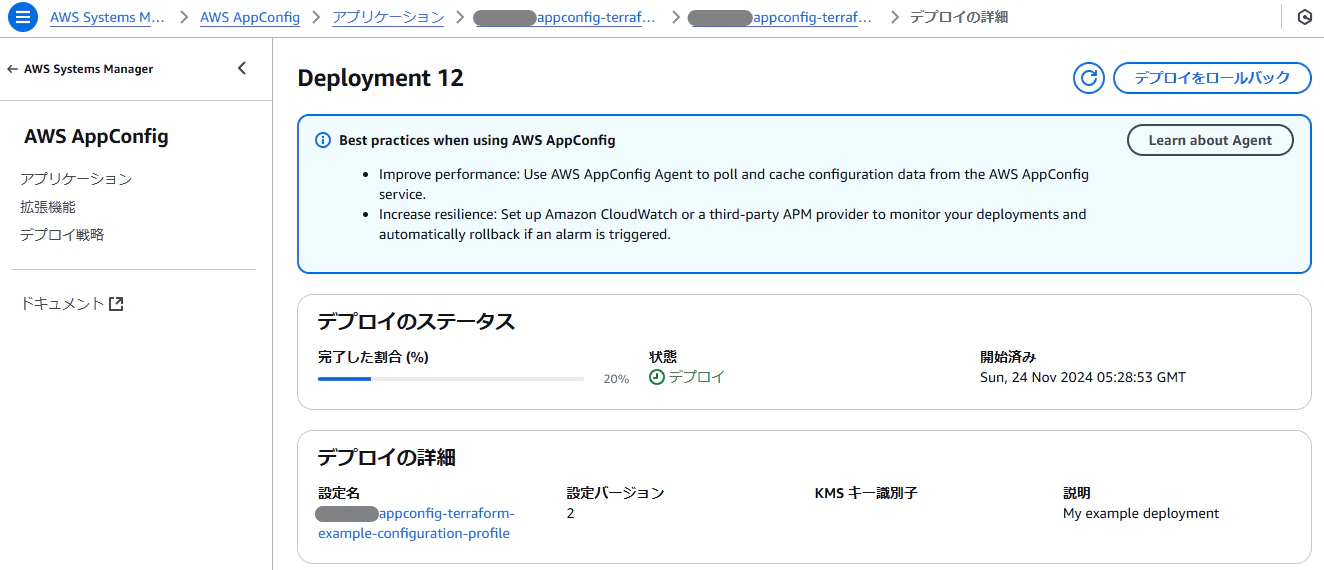Click the Best practices when using AWS AppConfig title

point(477,141)
